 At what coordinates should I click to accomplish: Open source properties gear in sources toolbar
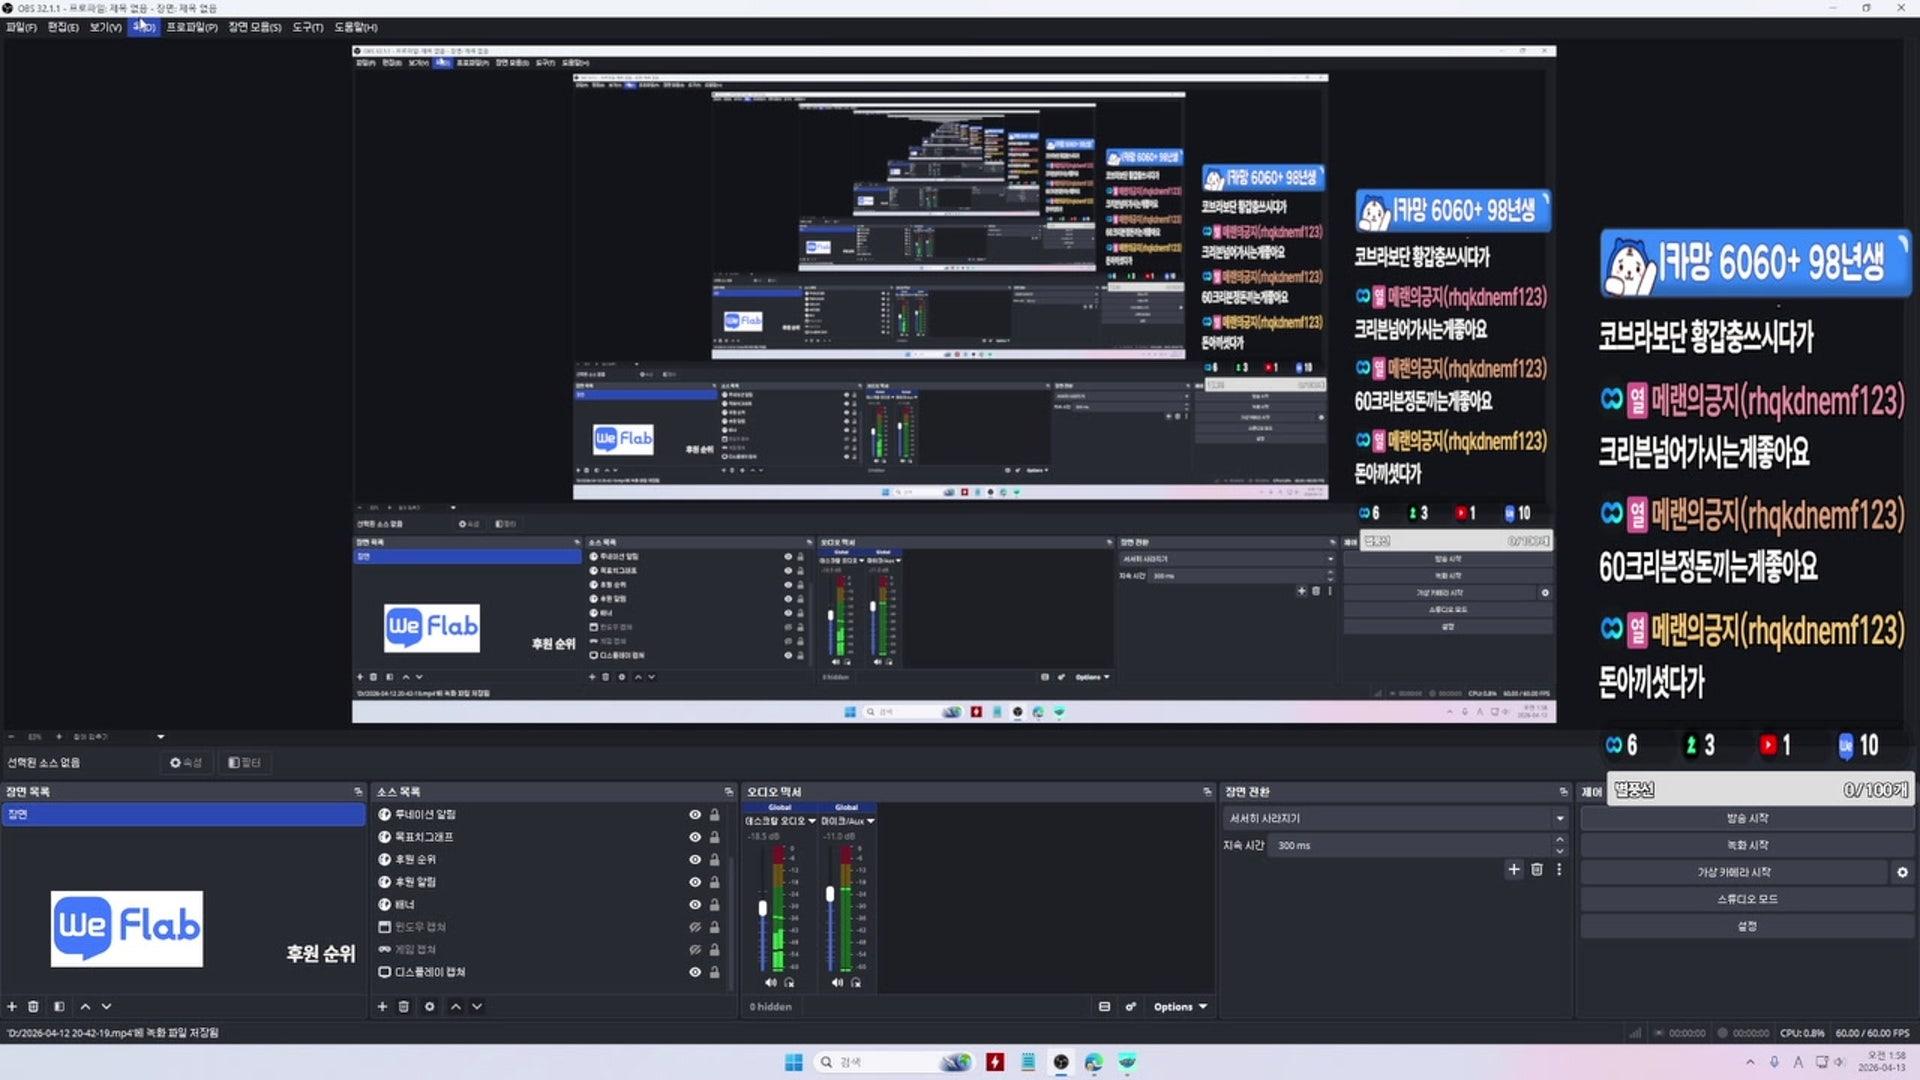coord(430,1007)
